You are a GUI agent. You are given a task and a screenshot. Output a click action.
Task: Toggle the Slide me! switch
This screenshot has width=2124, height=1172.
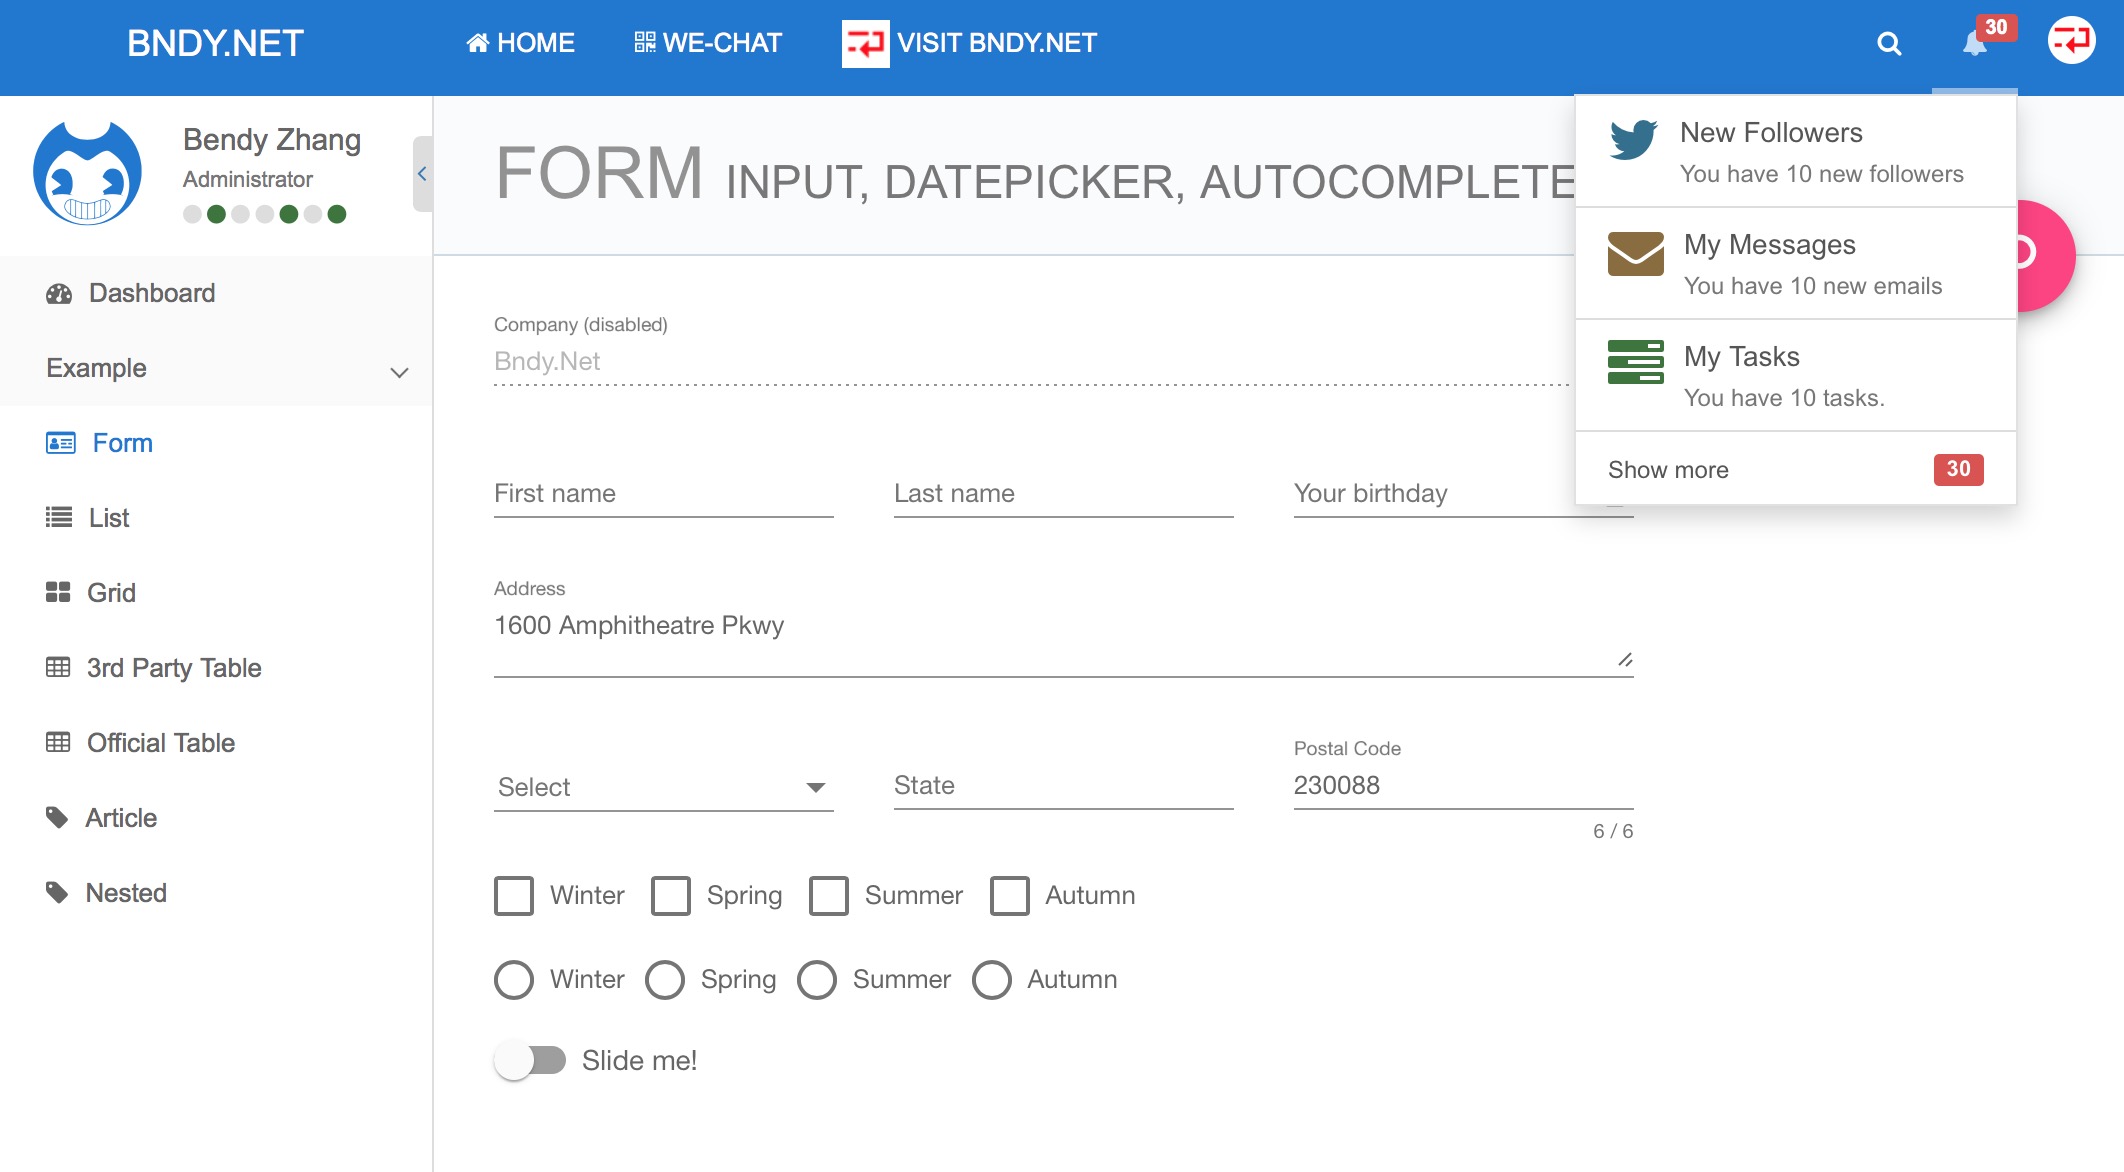click(x=530, y=1060)
